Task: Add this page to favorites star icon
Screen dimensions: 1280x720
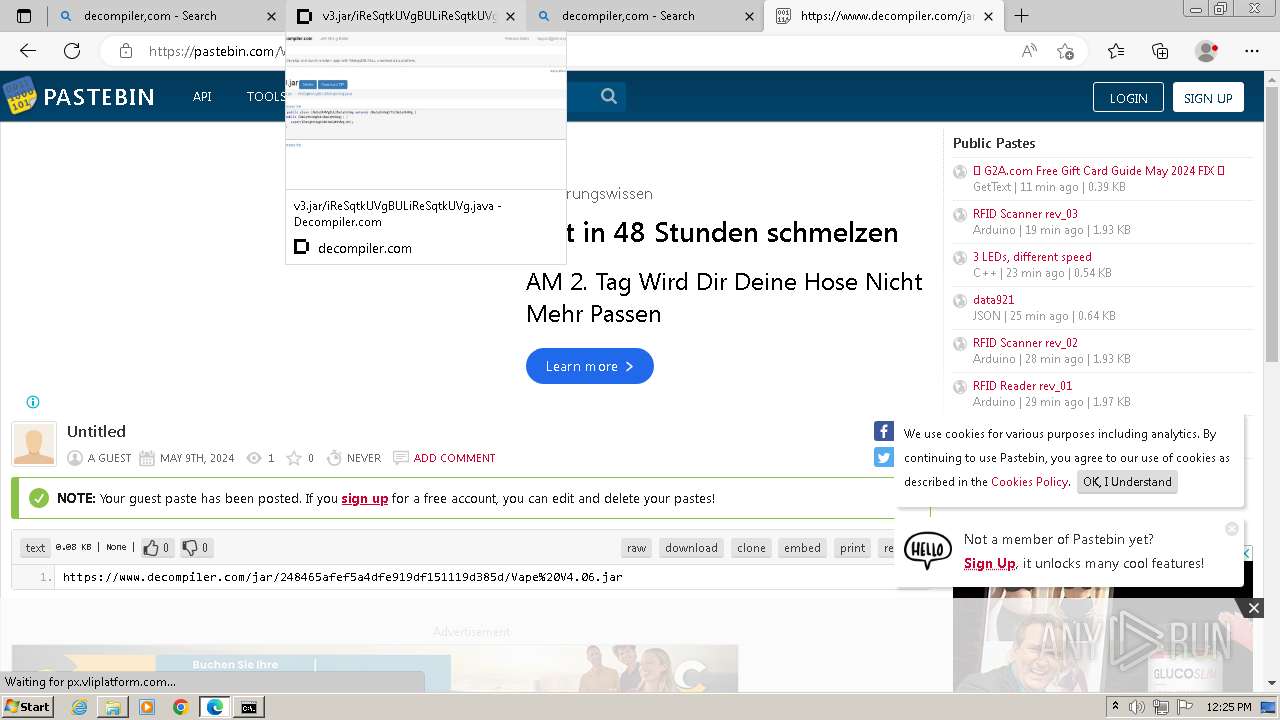Action: click(1065, 51)
